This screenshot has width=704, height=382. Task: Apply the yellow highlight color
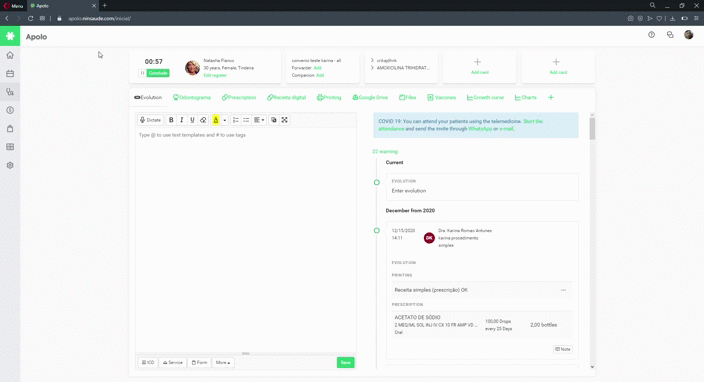tap(216, 120)
